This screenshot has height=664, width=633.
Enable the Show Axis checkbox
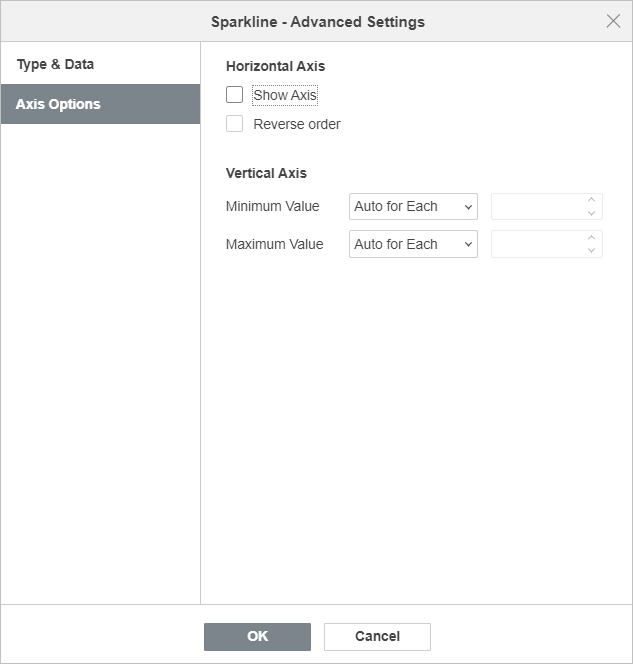click(x=234, y=95)
